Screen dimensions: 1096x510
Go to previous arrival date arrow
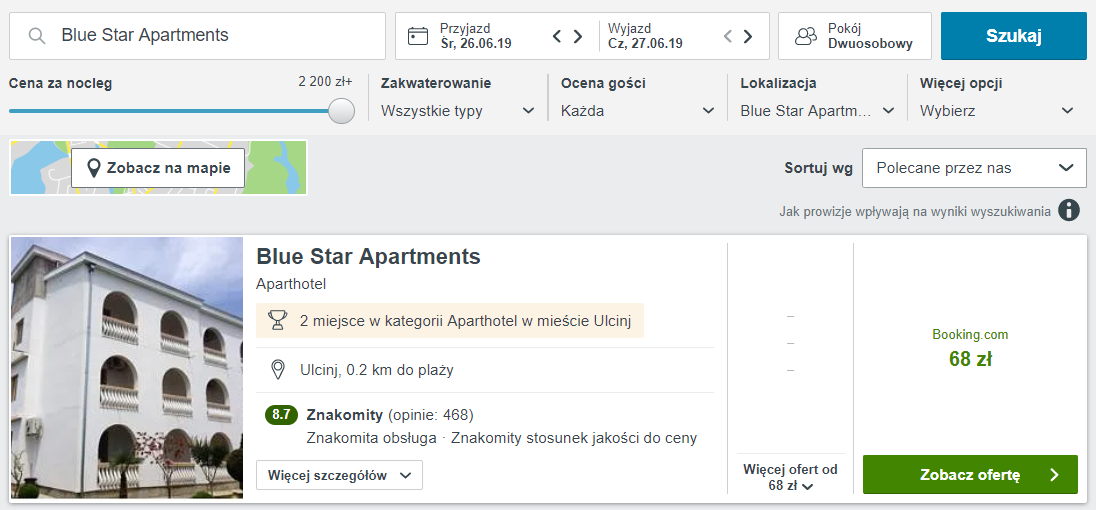coord(557,36)
